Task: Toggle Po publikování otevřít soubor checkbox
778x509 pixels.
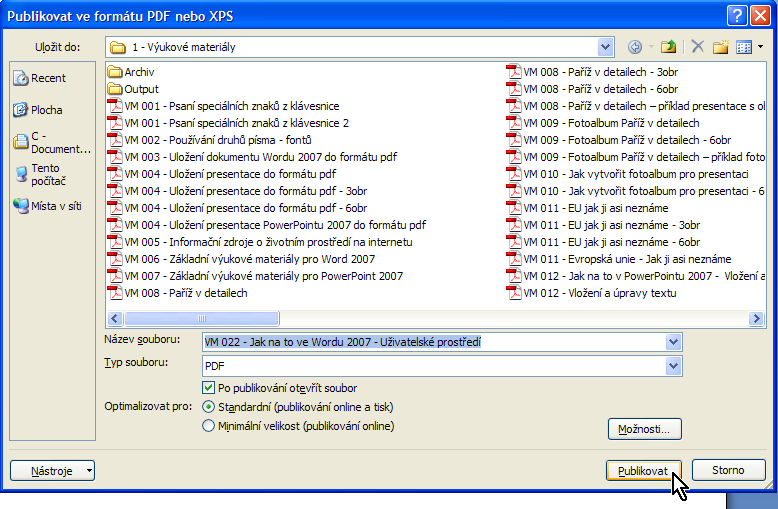Action: click(x=208, y=387)
